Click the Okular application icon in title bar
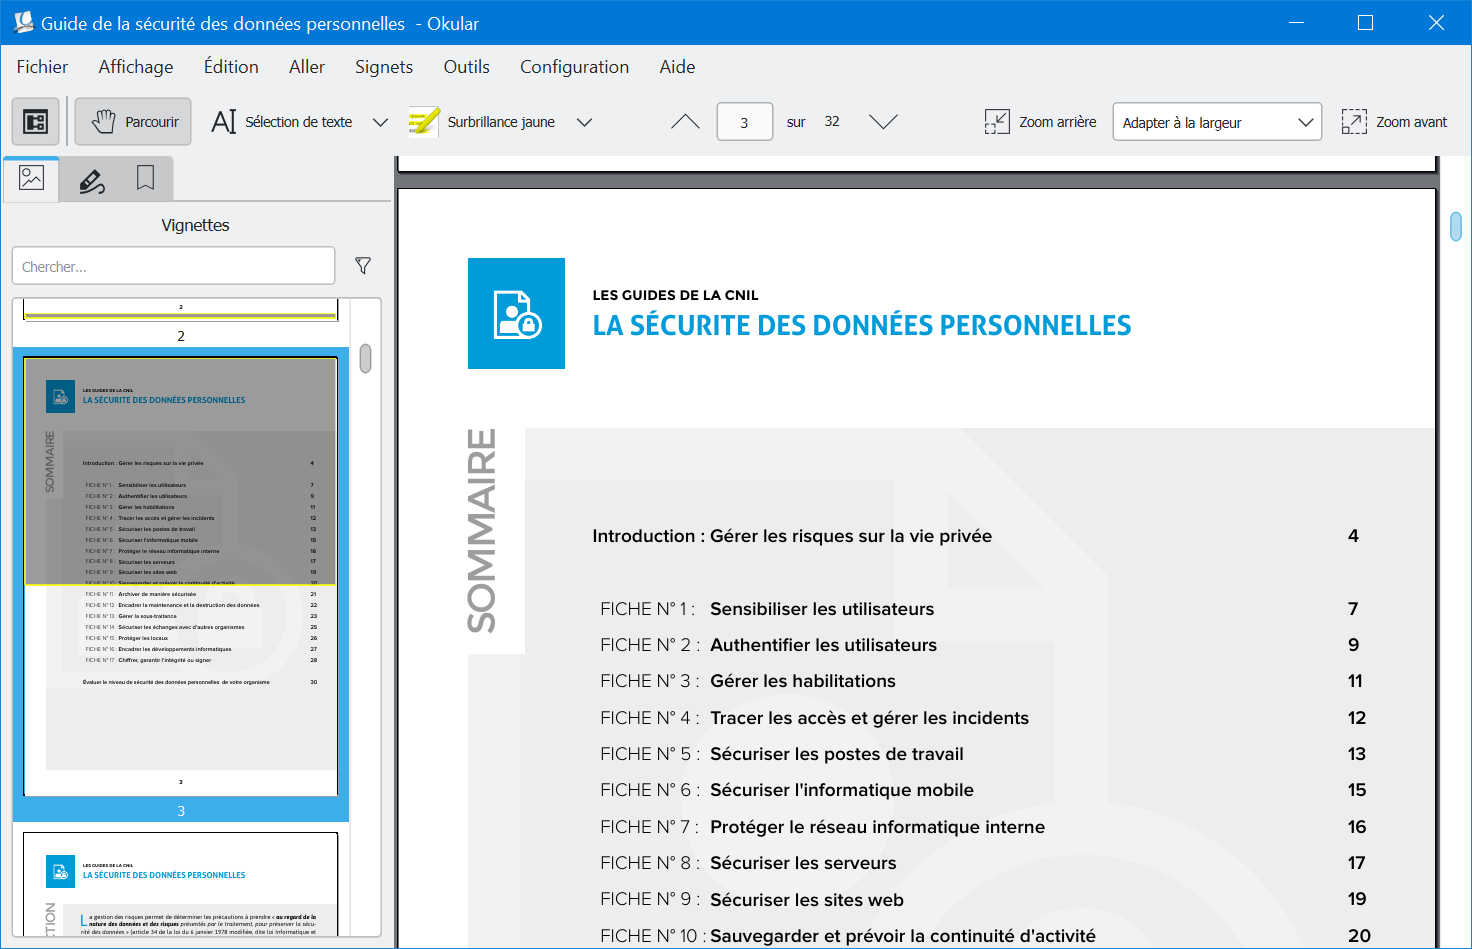Screen dimensions: 1472x949 [x=22, y=22]
